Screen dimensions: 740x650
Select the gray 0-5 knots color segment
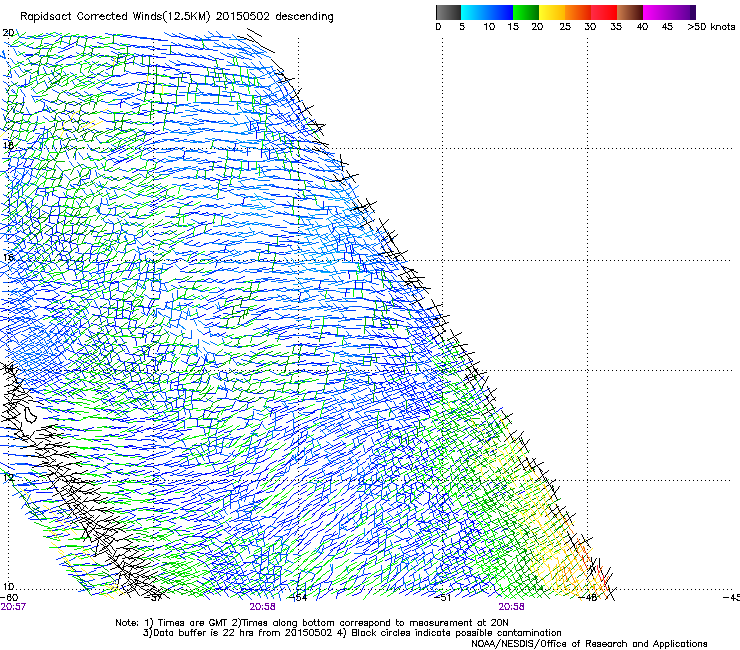[448, 12]
